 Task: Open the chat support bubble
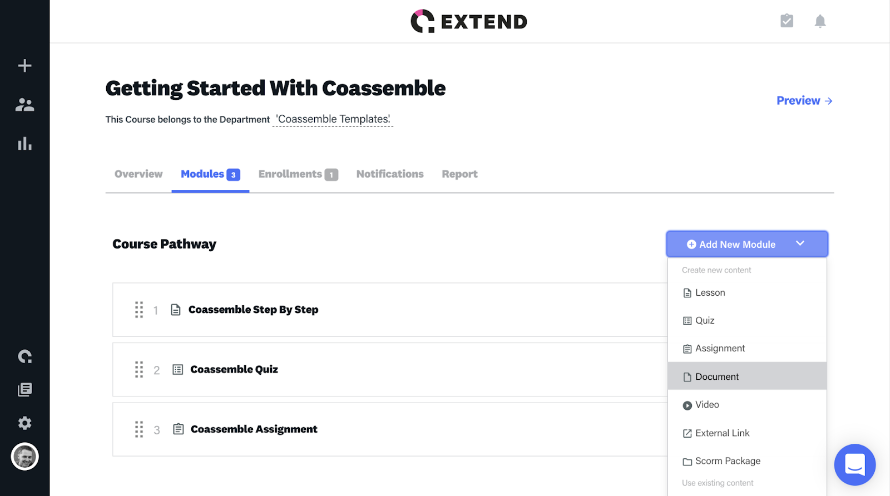point(854,464)
